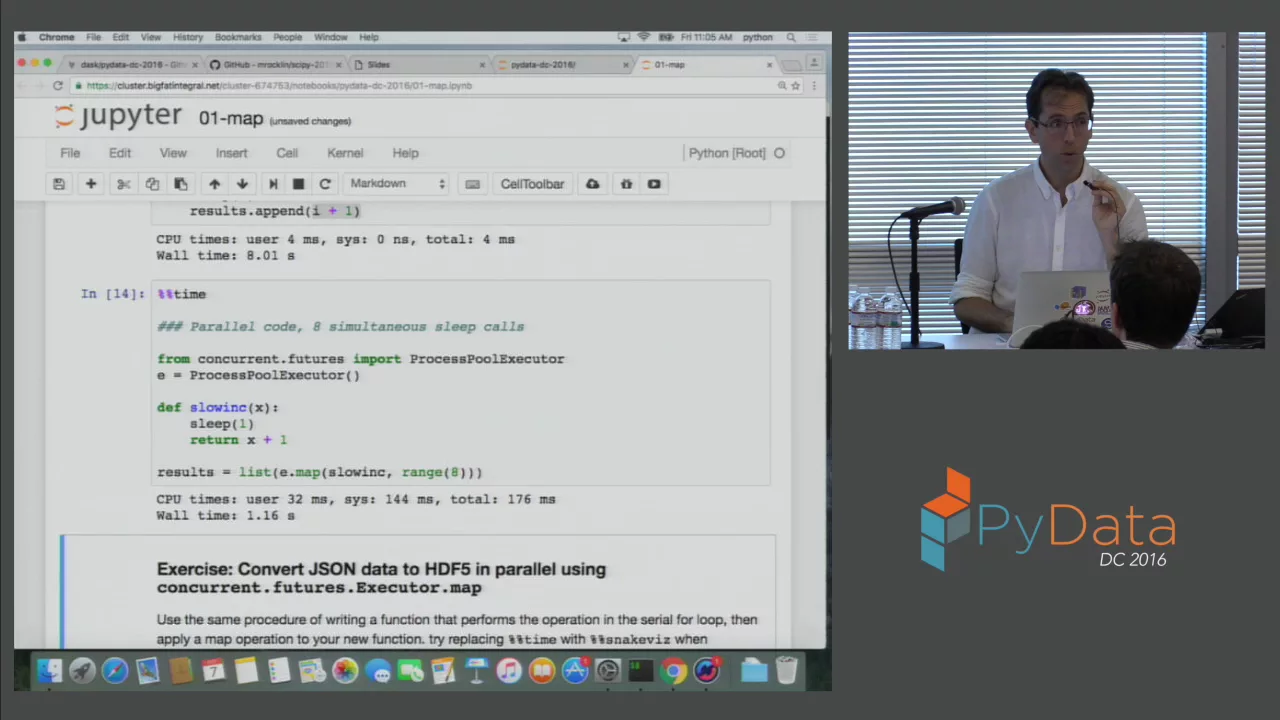Open iTunes music from the Dock

click(509, 671)
